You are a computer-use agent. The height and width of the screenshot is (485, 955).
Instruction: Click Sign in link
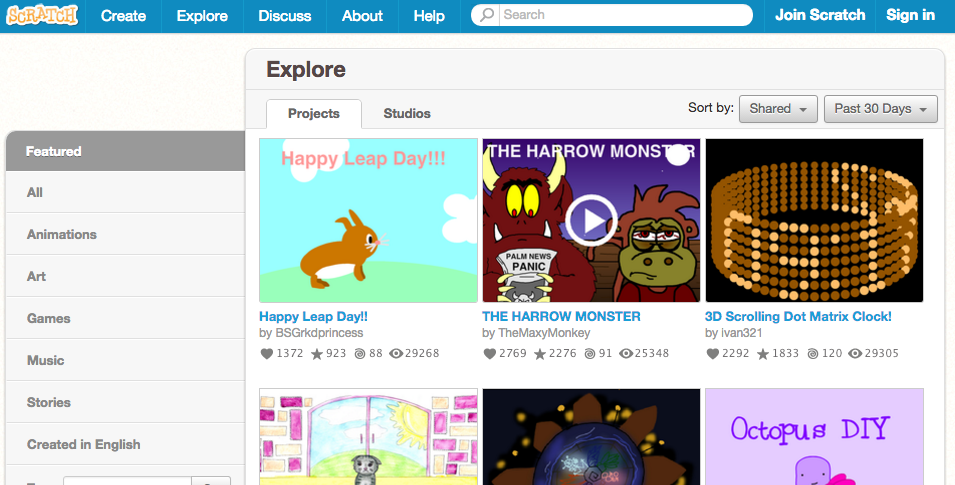911,15
